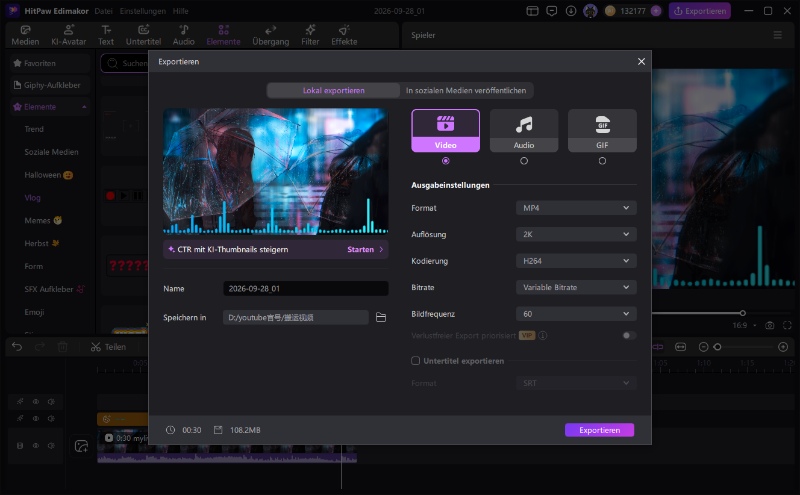Click the Exportieren button in title bar
The image size is (800, 495).
coord(699,11)
